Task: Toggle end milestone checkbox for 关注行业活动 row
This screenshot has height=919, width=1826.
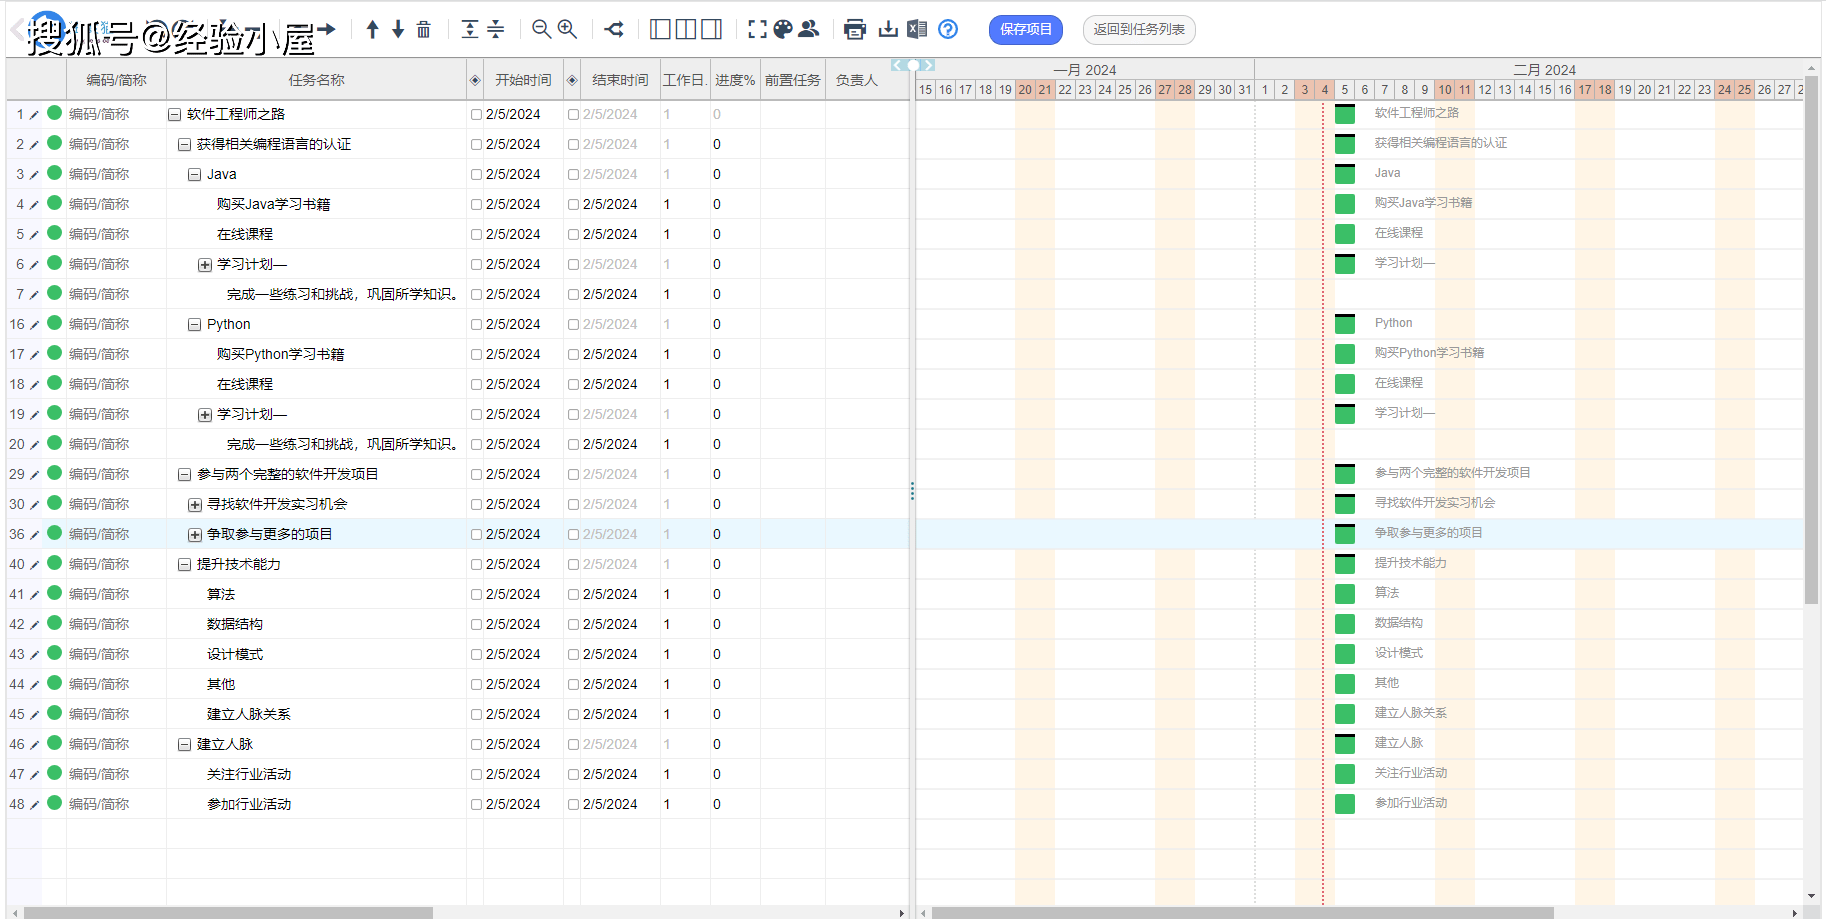Action: click(x=573, y=775)
